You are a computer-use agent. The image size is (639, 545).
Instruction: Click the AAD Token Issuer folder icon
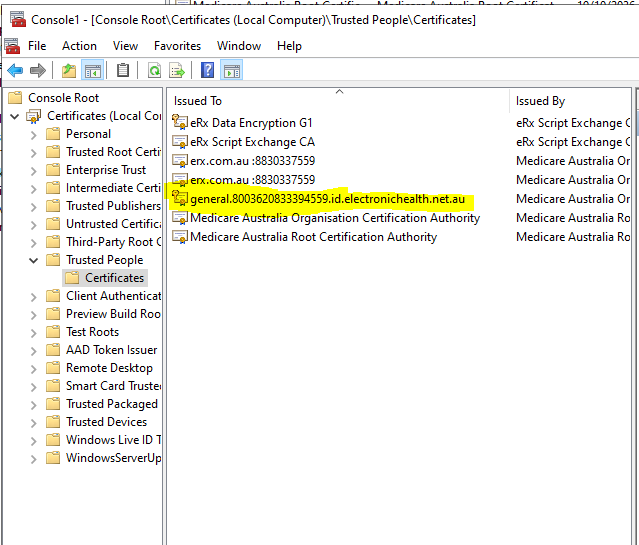pyautogui.click(x=53, y=350)
